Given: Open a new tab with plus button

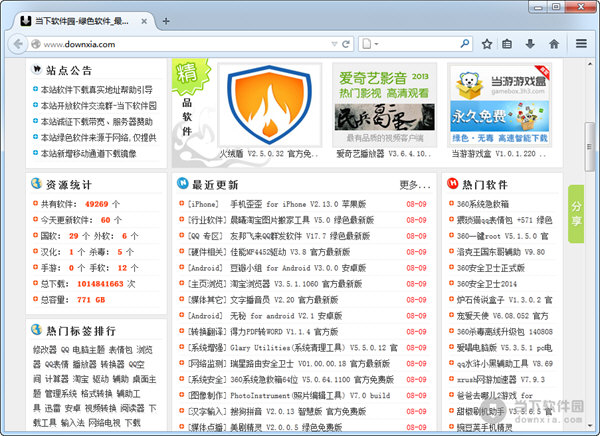Looking at the screenshot, I should [166, 21].
